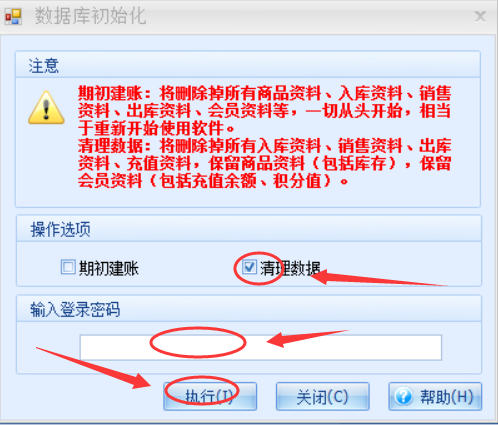
Task: Click the blue question mark help icon
Action: pyautogui.click(x=403, y=396)
